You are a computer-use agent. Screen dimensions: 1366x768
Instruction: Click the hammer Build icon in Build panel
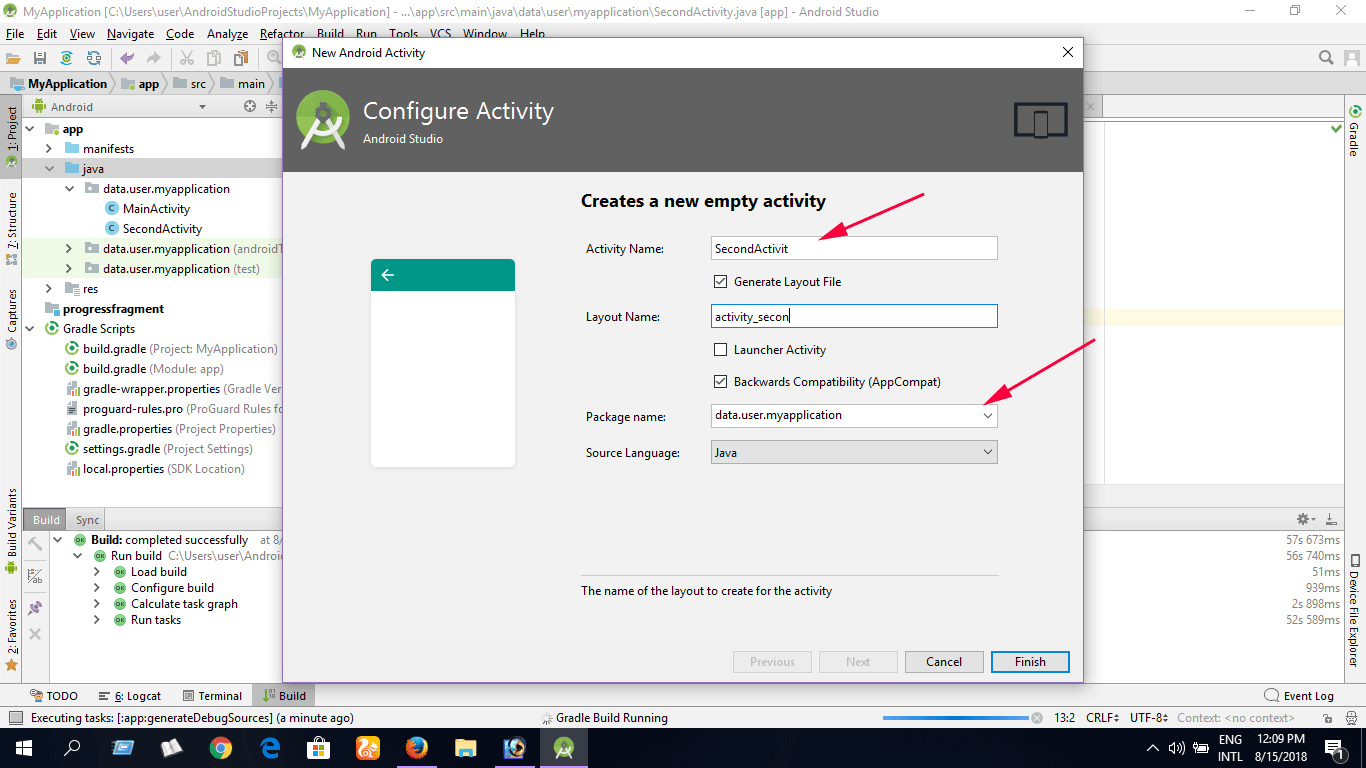[35, 545]
